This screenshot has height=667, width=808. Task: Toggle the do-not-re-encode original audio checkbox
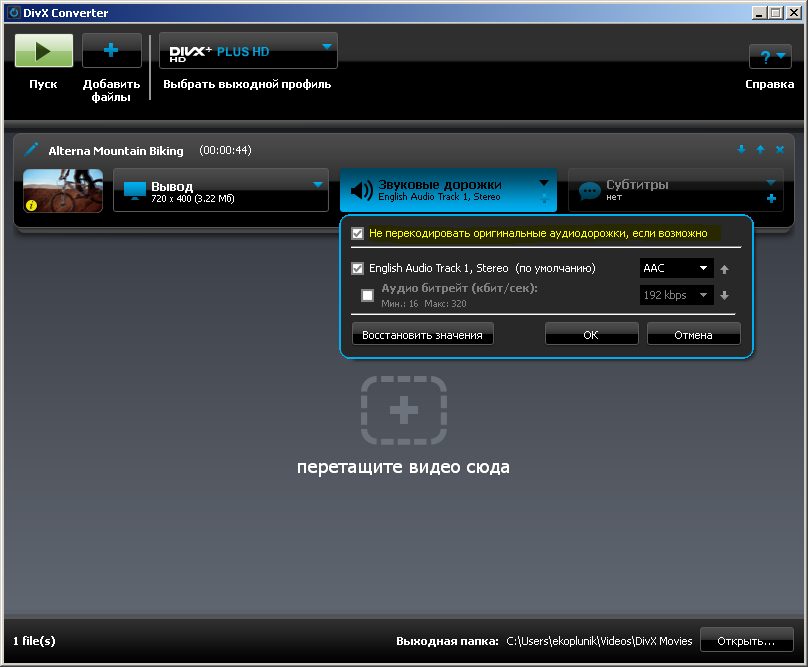[x=358, y=234]
